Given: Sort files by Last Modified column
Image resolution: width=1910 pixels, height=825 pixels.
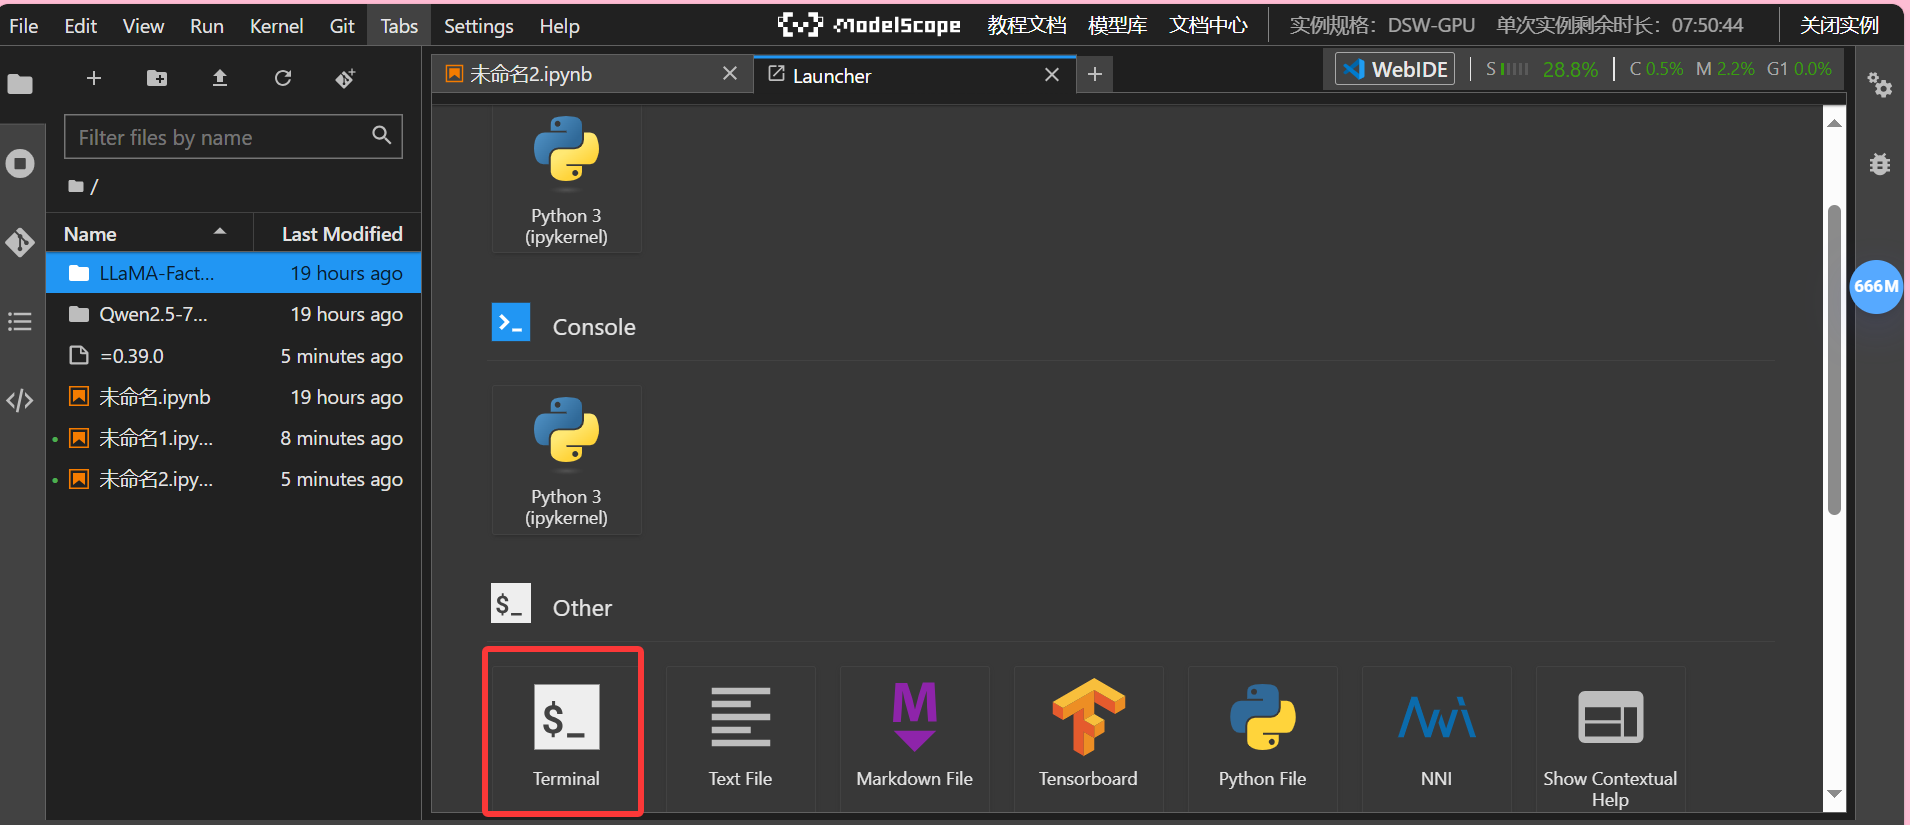Looking at the screenshot, I should click(x=338, y=233).
